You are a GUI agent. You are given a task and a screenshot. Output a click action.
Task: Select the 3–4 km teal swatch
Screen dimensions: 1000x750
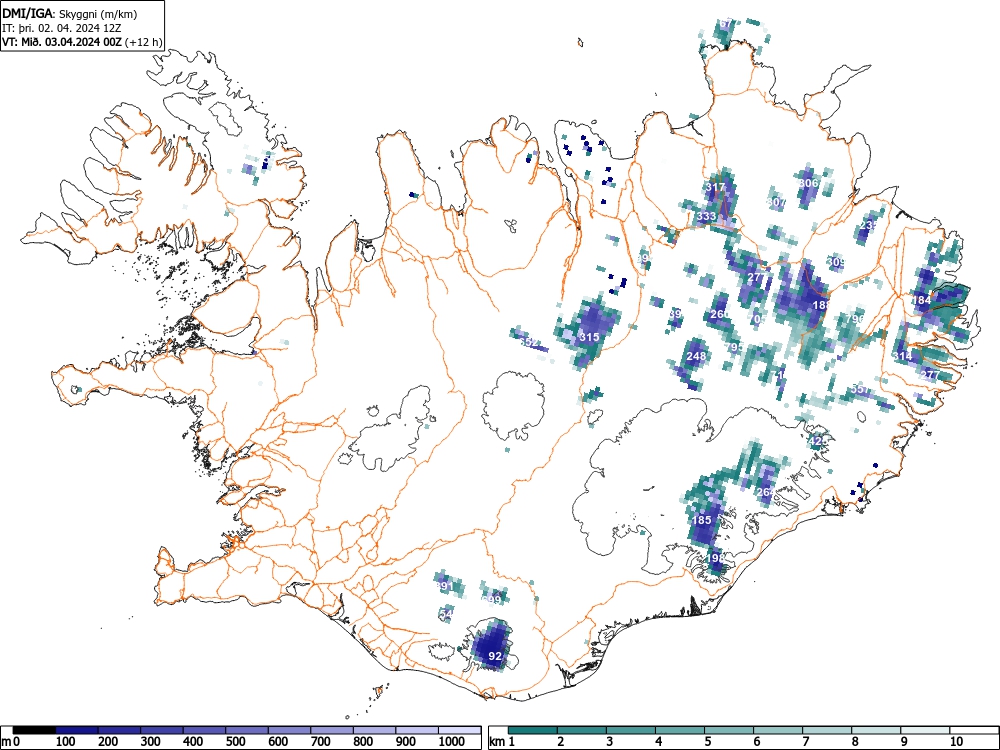click(x=631, y=730)
